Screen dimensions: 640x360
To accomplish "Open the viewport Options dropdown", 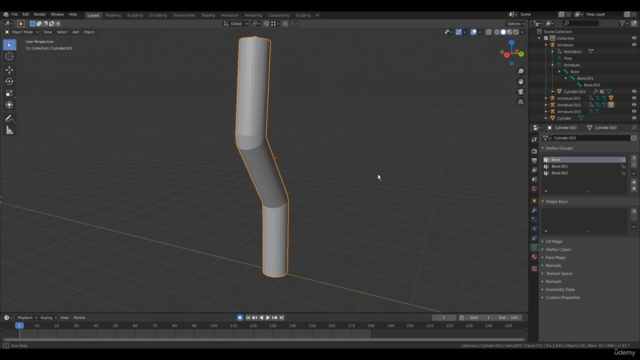I will click(x=516, y=24).
